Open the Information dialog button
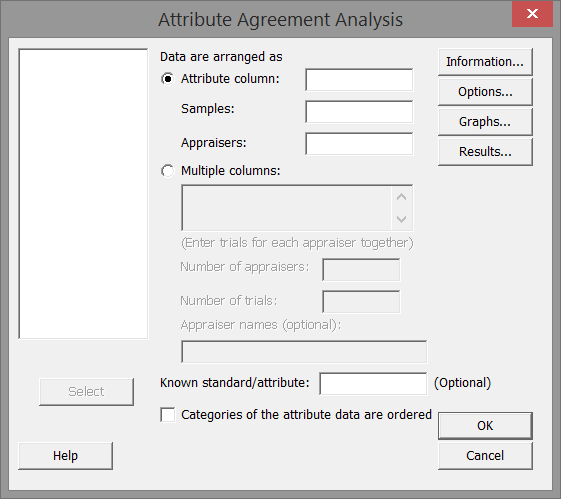 485,62
